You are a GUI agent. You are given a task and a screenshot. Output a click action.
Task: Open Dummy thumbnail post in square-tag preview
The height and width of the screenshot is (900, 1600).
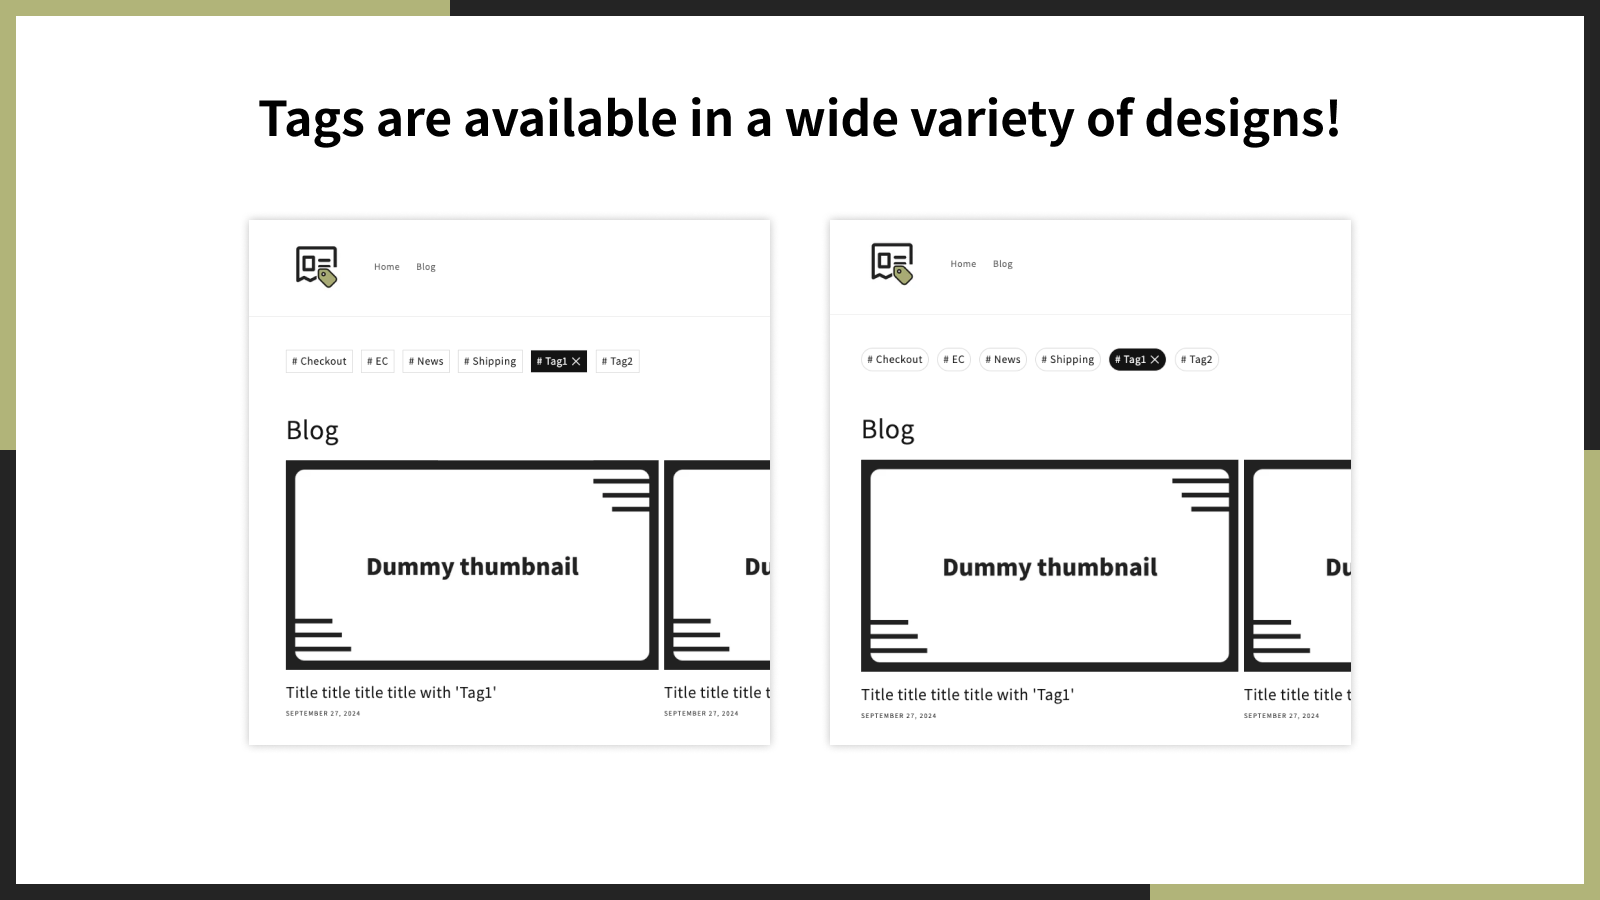click(472, 565)
